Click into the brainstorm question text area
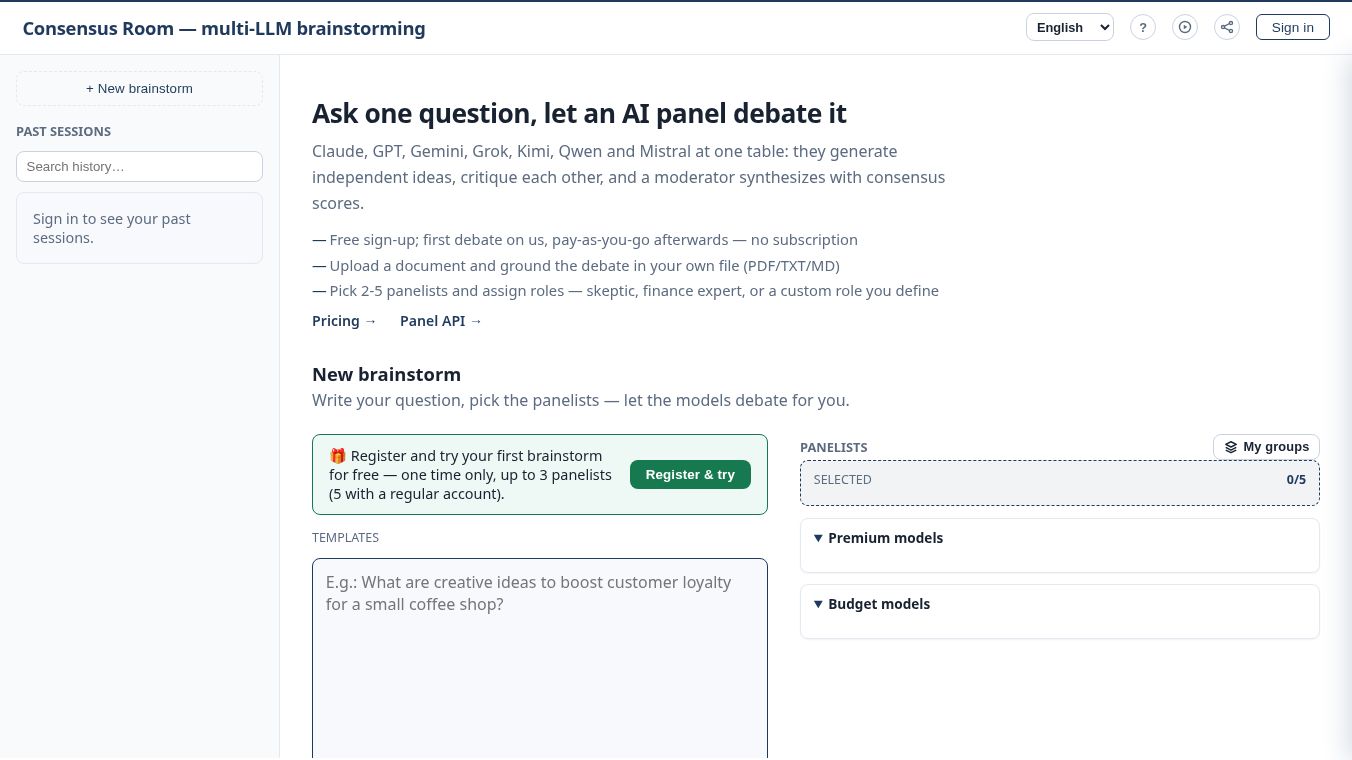1352x760 pixels. (540, 658)
